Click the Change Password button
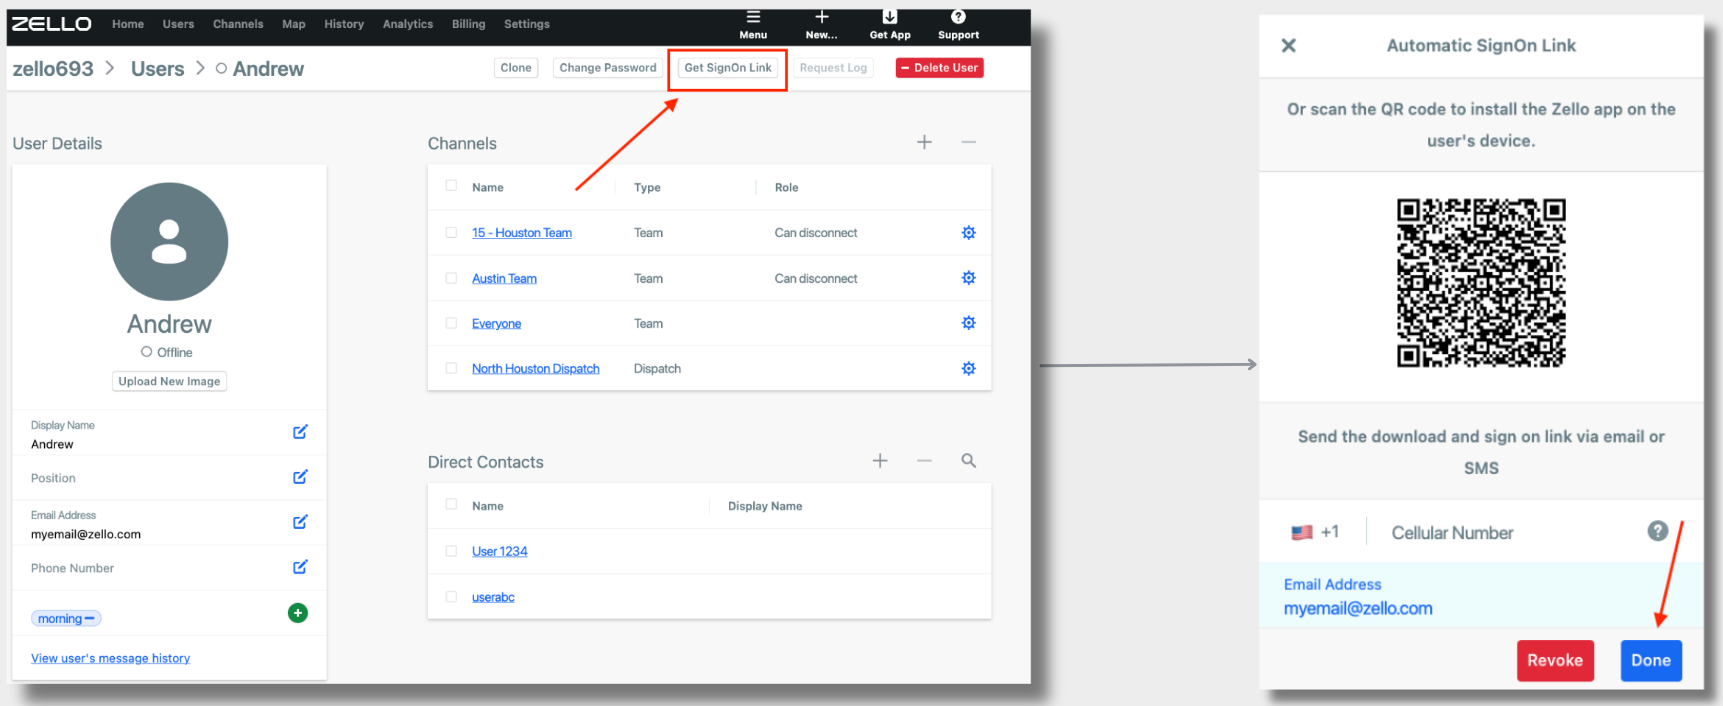This screenshot has width=1723, height=706. coord(608,68)
